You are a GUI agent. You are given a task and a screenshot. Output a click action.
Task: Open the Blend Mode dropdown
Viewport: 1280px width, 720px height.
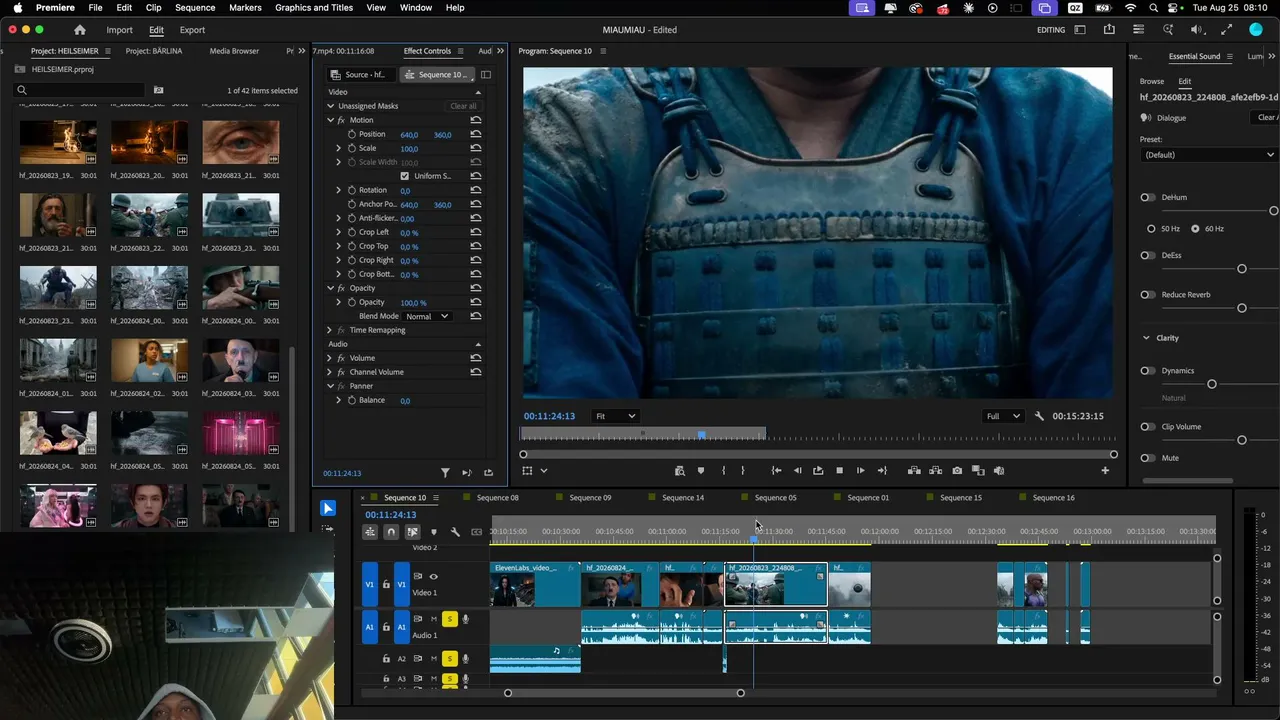pyautogui.click(x=428, y=316)
